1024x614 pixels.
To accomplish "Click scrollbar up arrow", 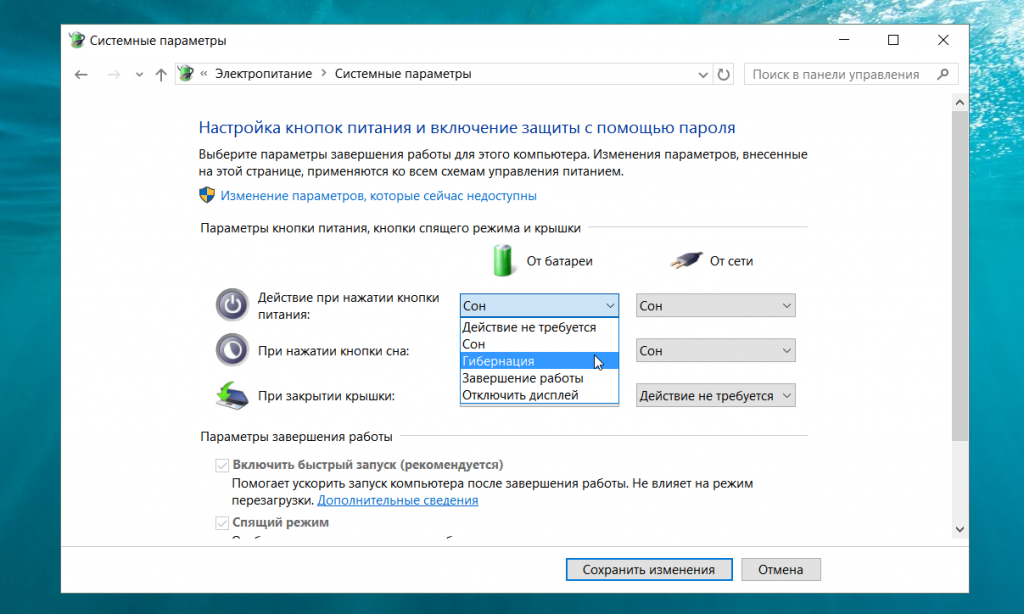I will 959,103.
